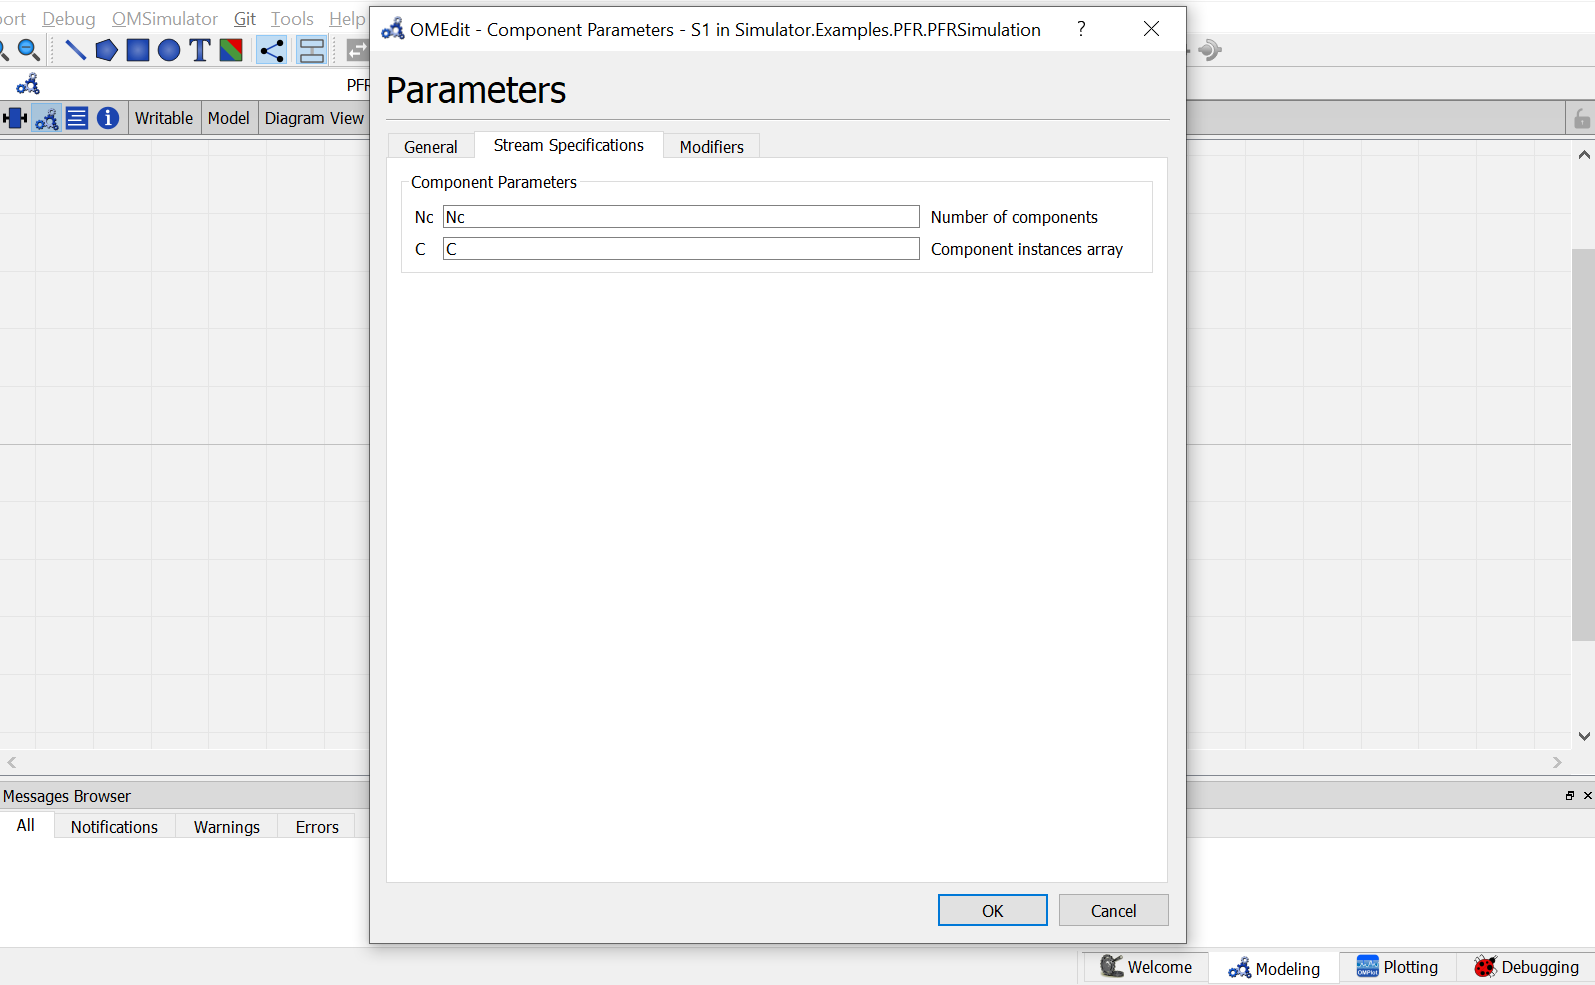Screen dimensions: 1595x985
Task: Click the 'Number of components' description text
Action: point(1014,217)
